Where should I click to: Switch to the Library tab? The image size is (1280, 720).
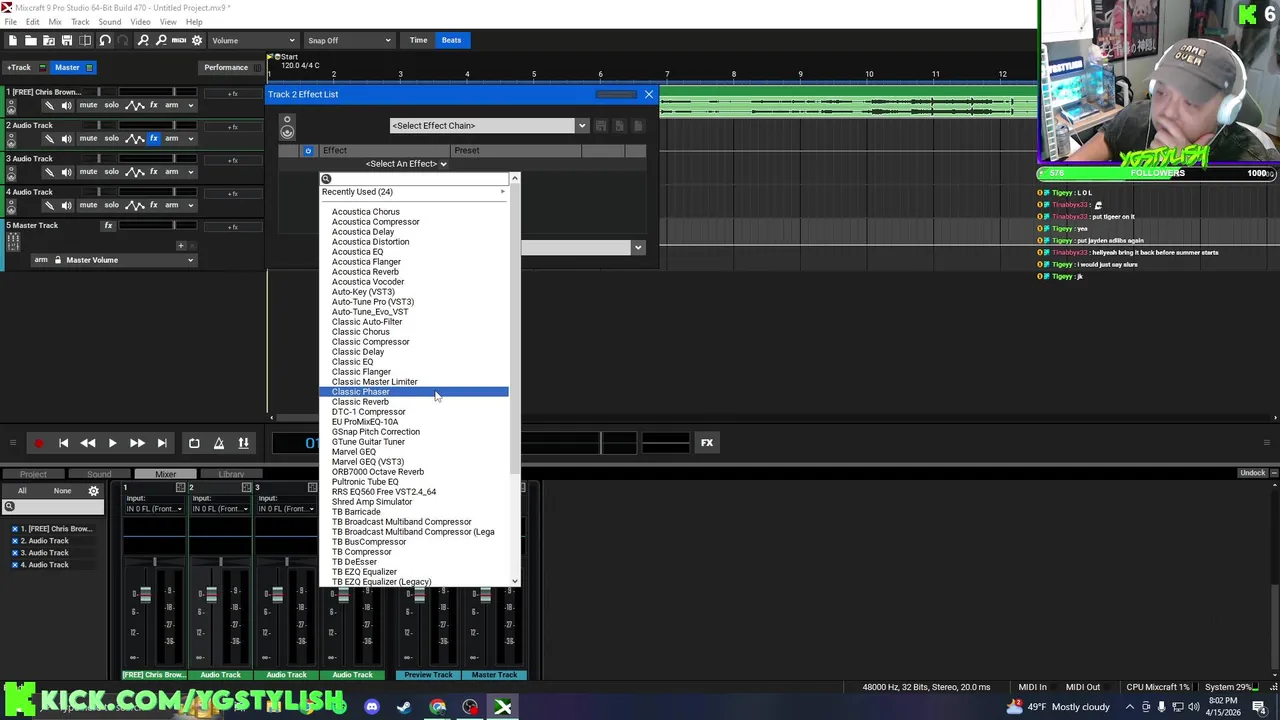pyautogui.click(x=231, y=474)
